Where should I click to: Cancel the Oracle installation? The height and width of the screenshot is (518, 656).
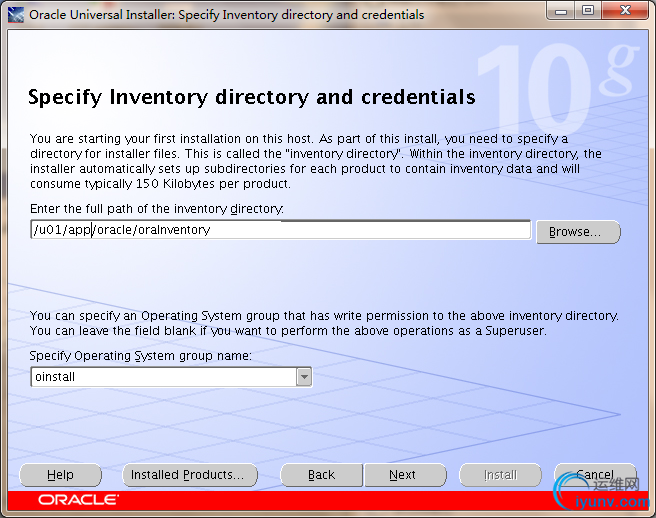point(595,475)
